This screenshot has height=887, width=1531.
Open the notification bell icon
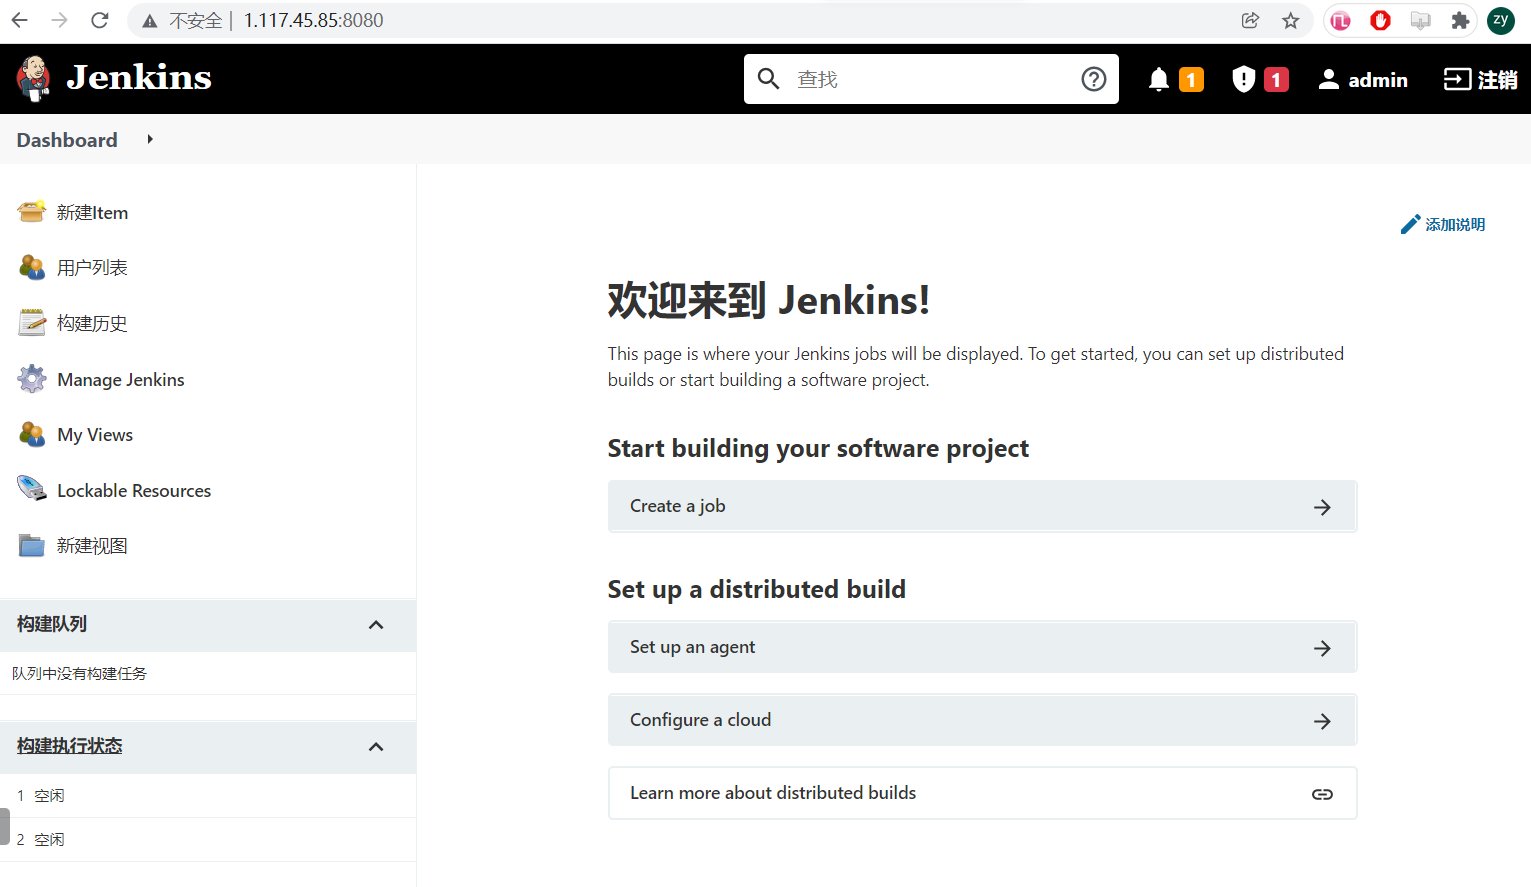(1158, 79)
